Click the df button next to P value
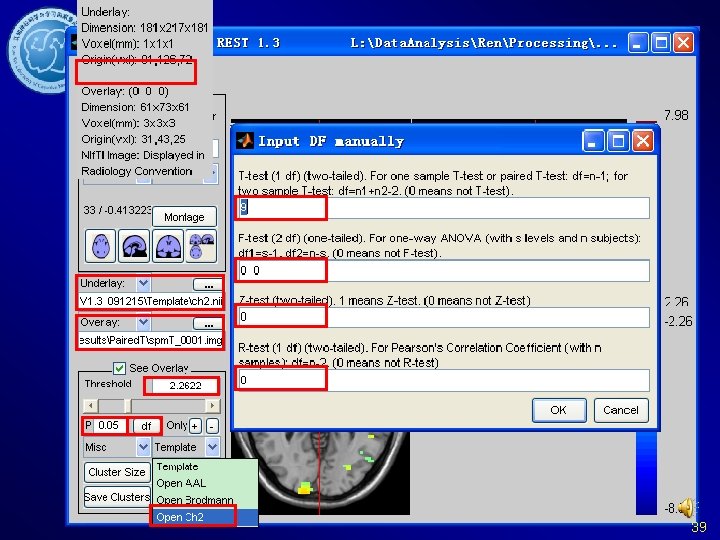The width and height of the screenshot is (720, 540). (x=146, y=426)
